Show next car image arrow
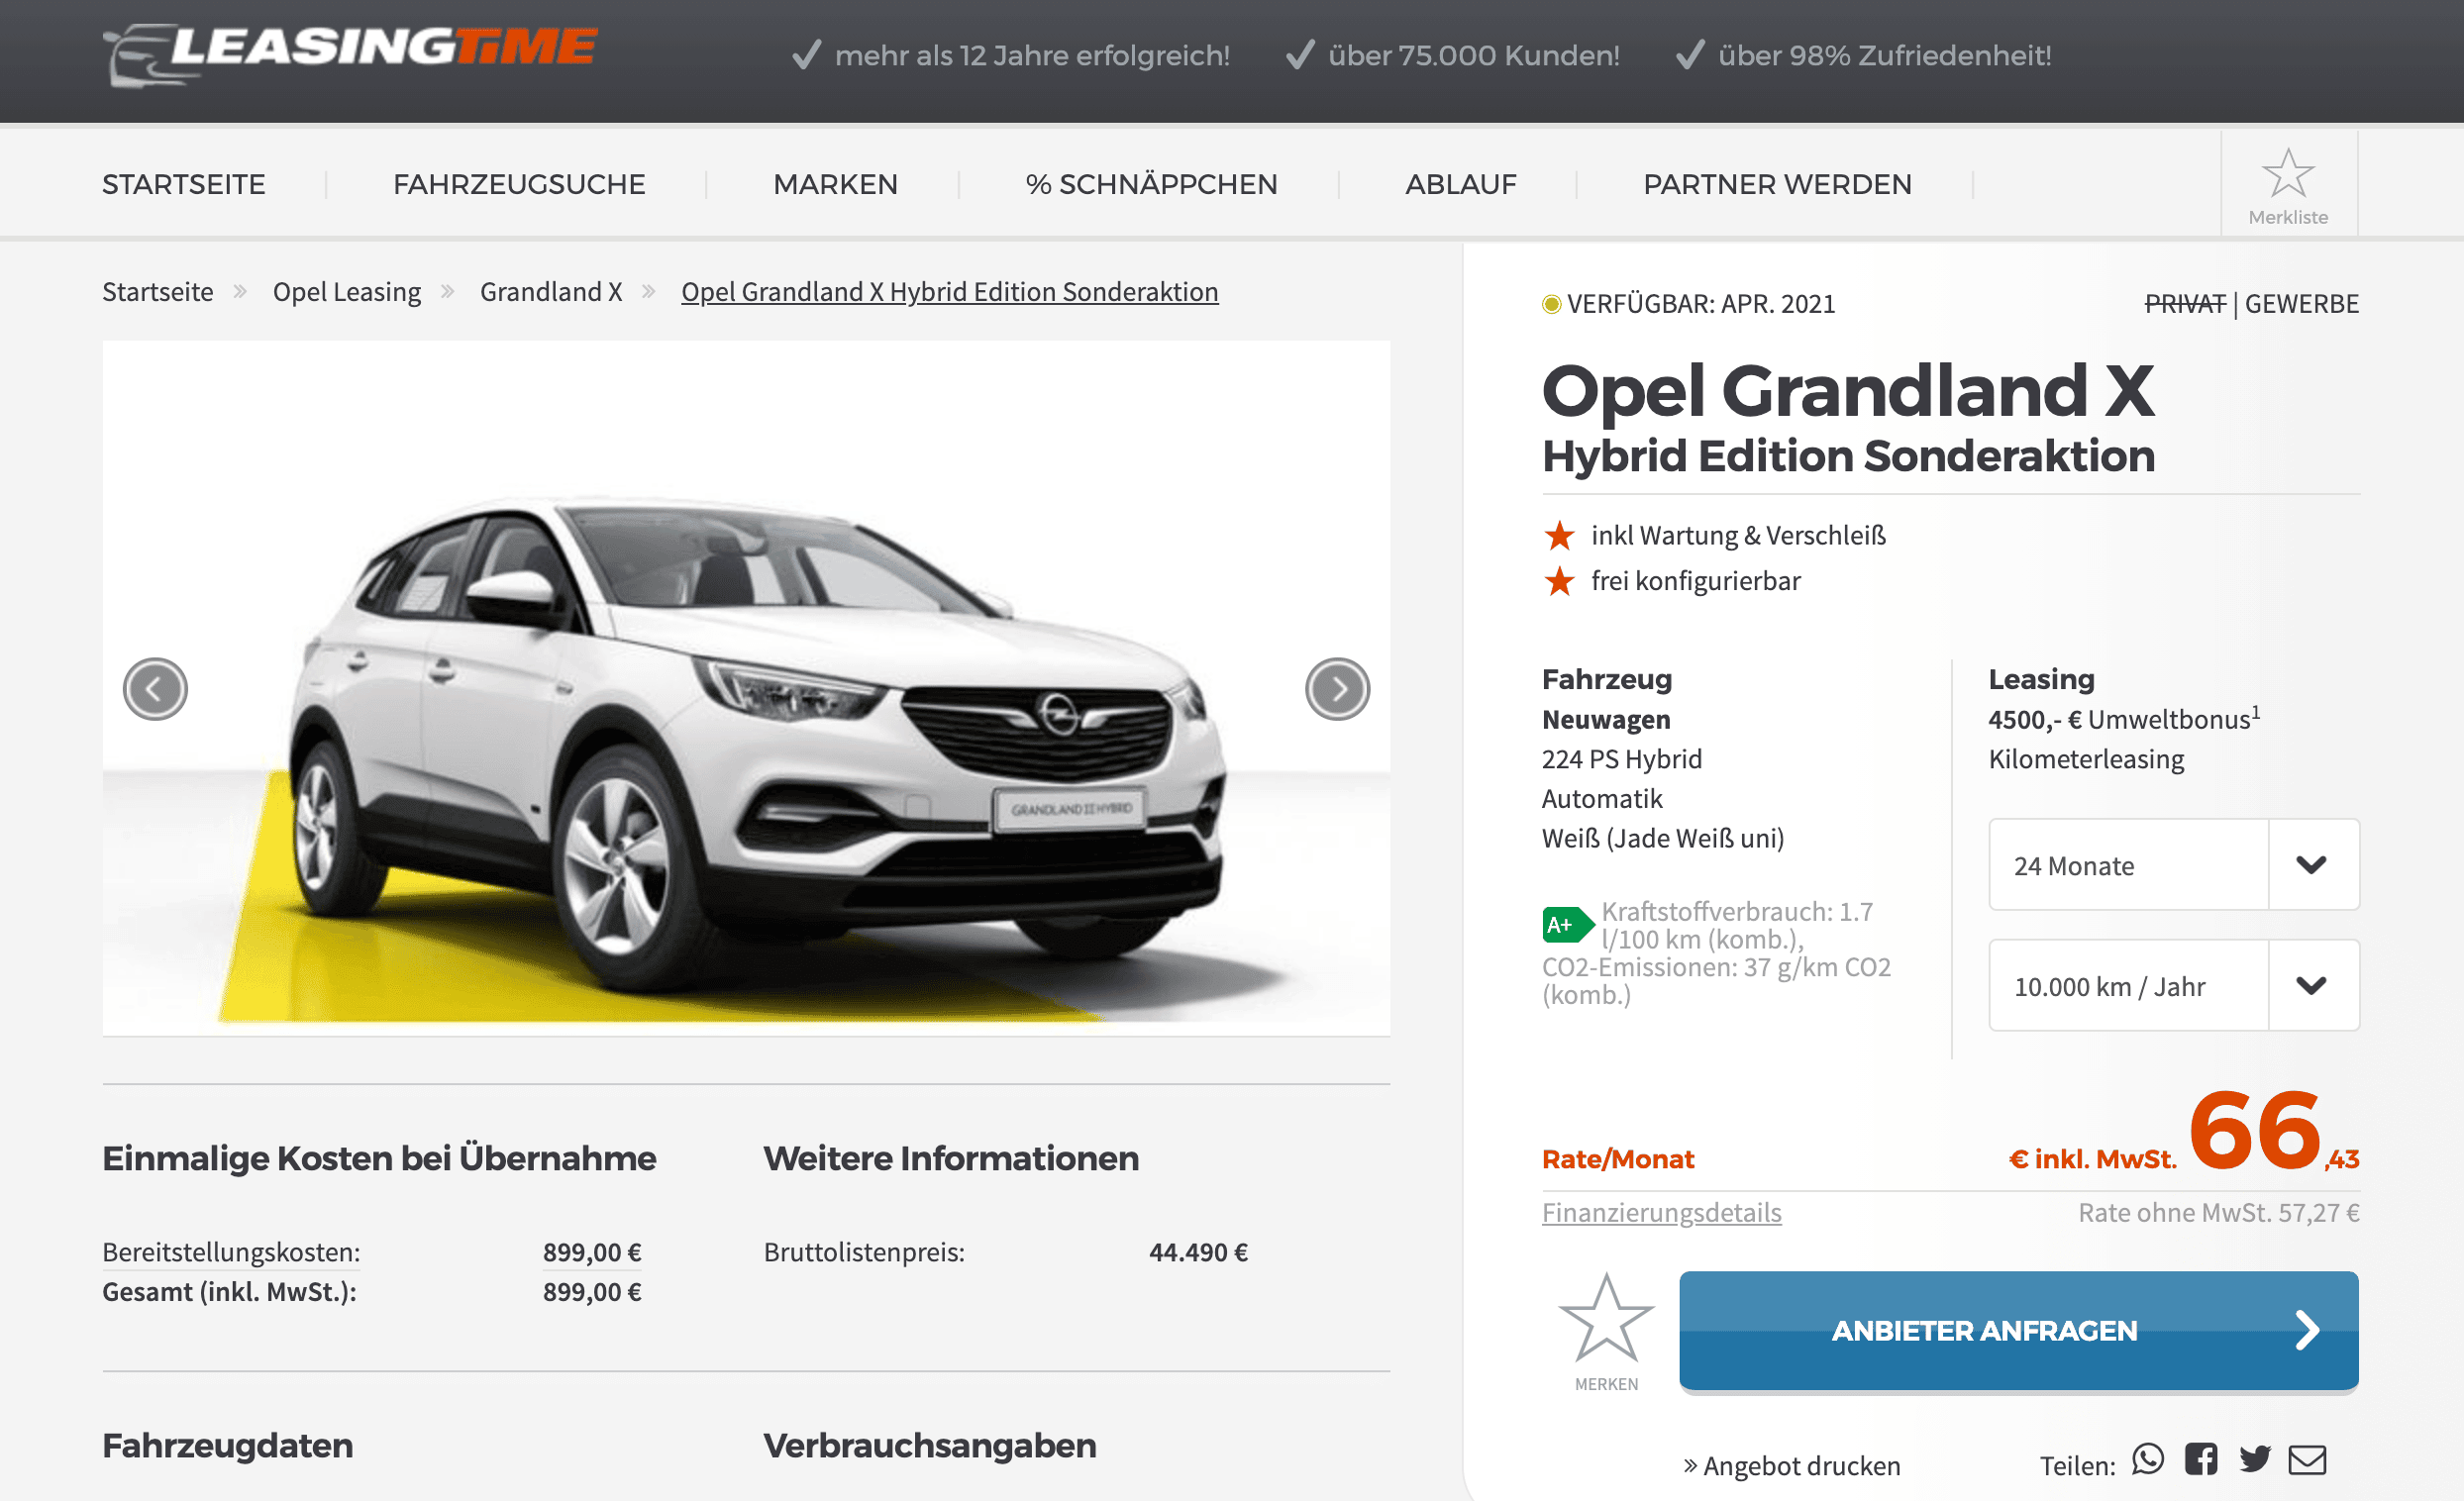Screen dimensions: 2464x1501 click(1337, 689)
